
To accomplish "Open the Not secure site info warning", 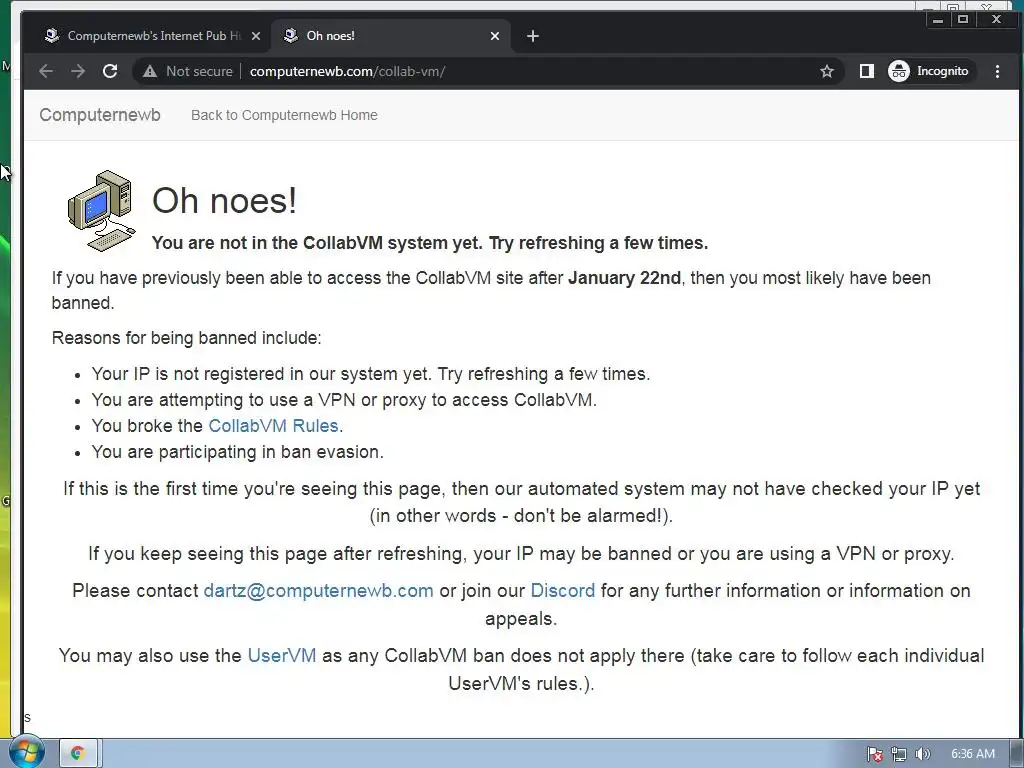I will [188, 71].
